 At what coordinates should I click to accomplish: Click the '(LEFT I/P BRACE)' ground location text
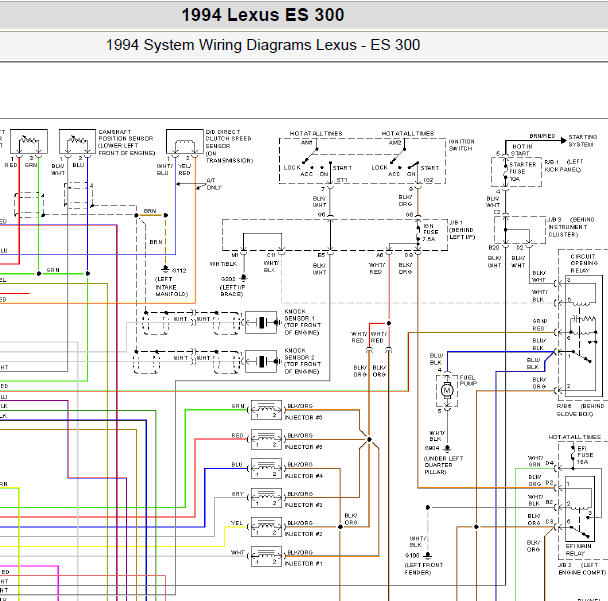click(232, 291)
